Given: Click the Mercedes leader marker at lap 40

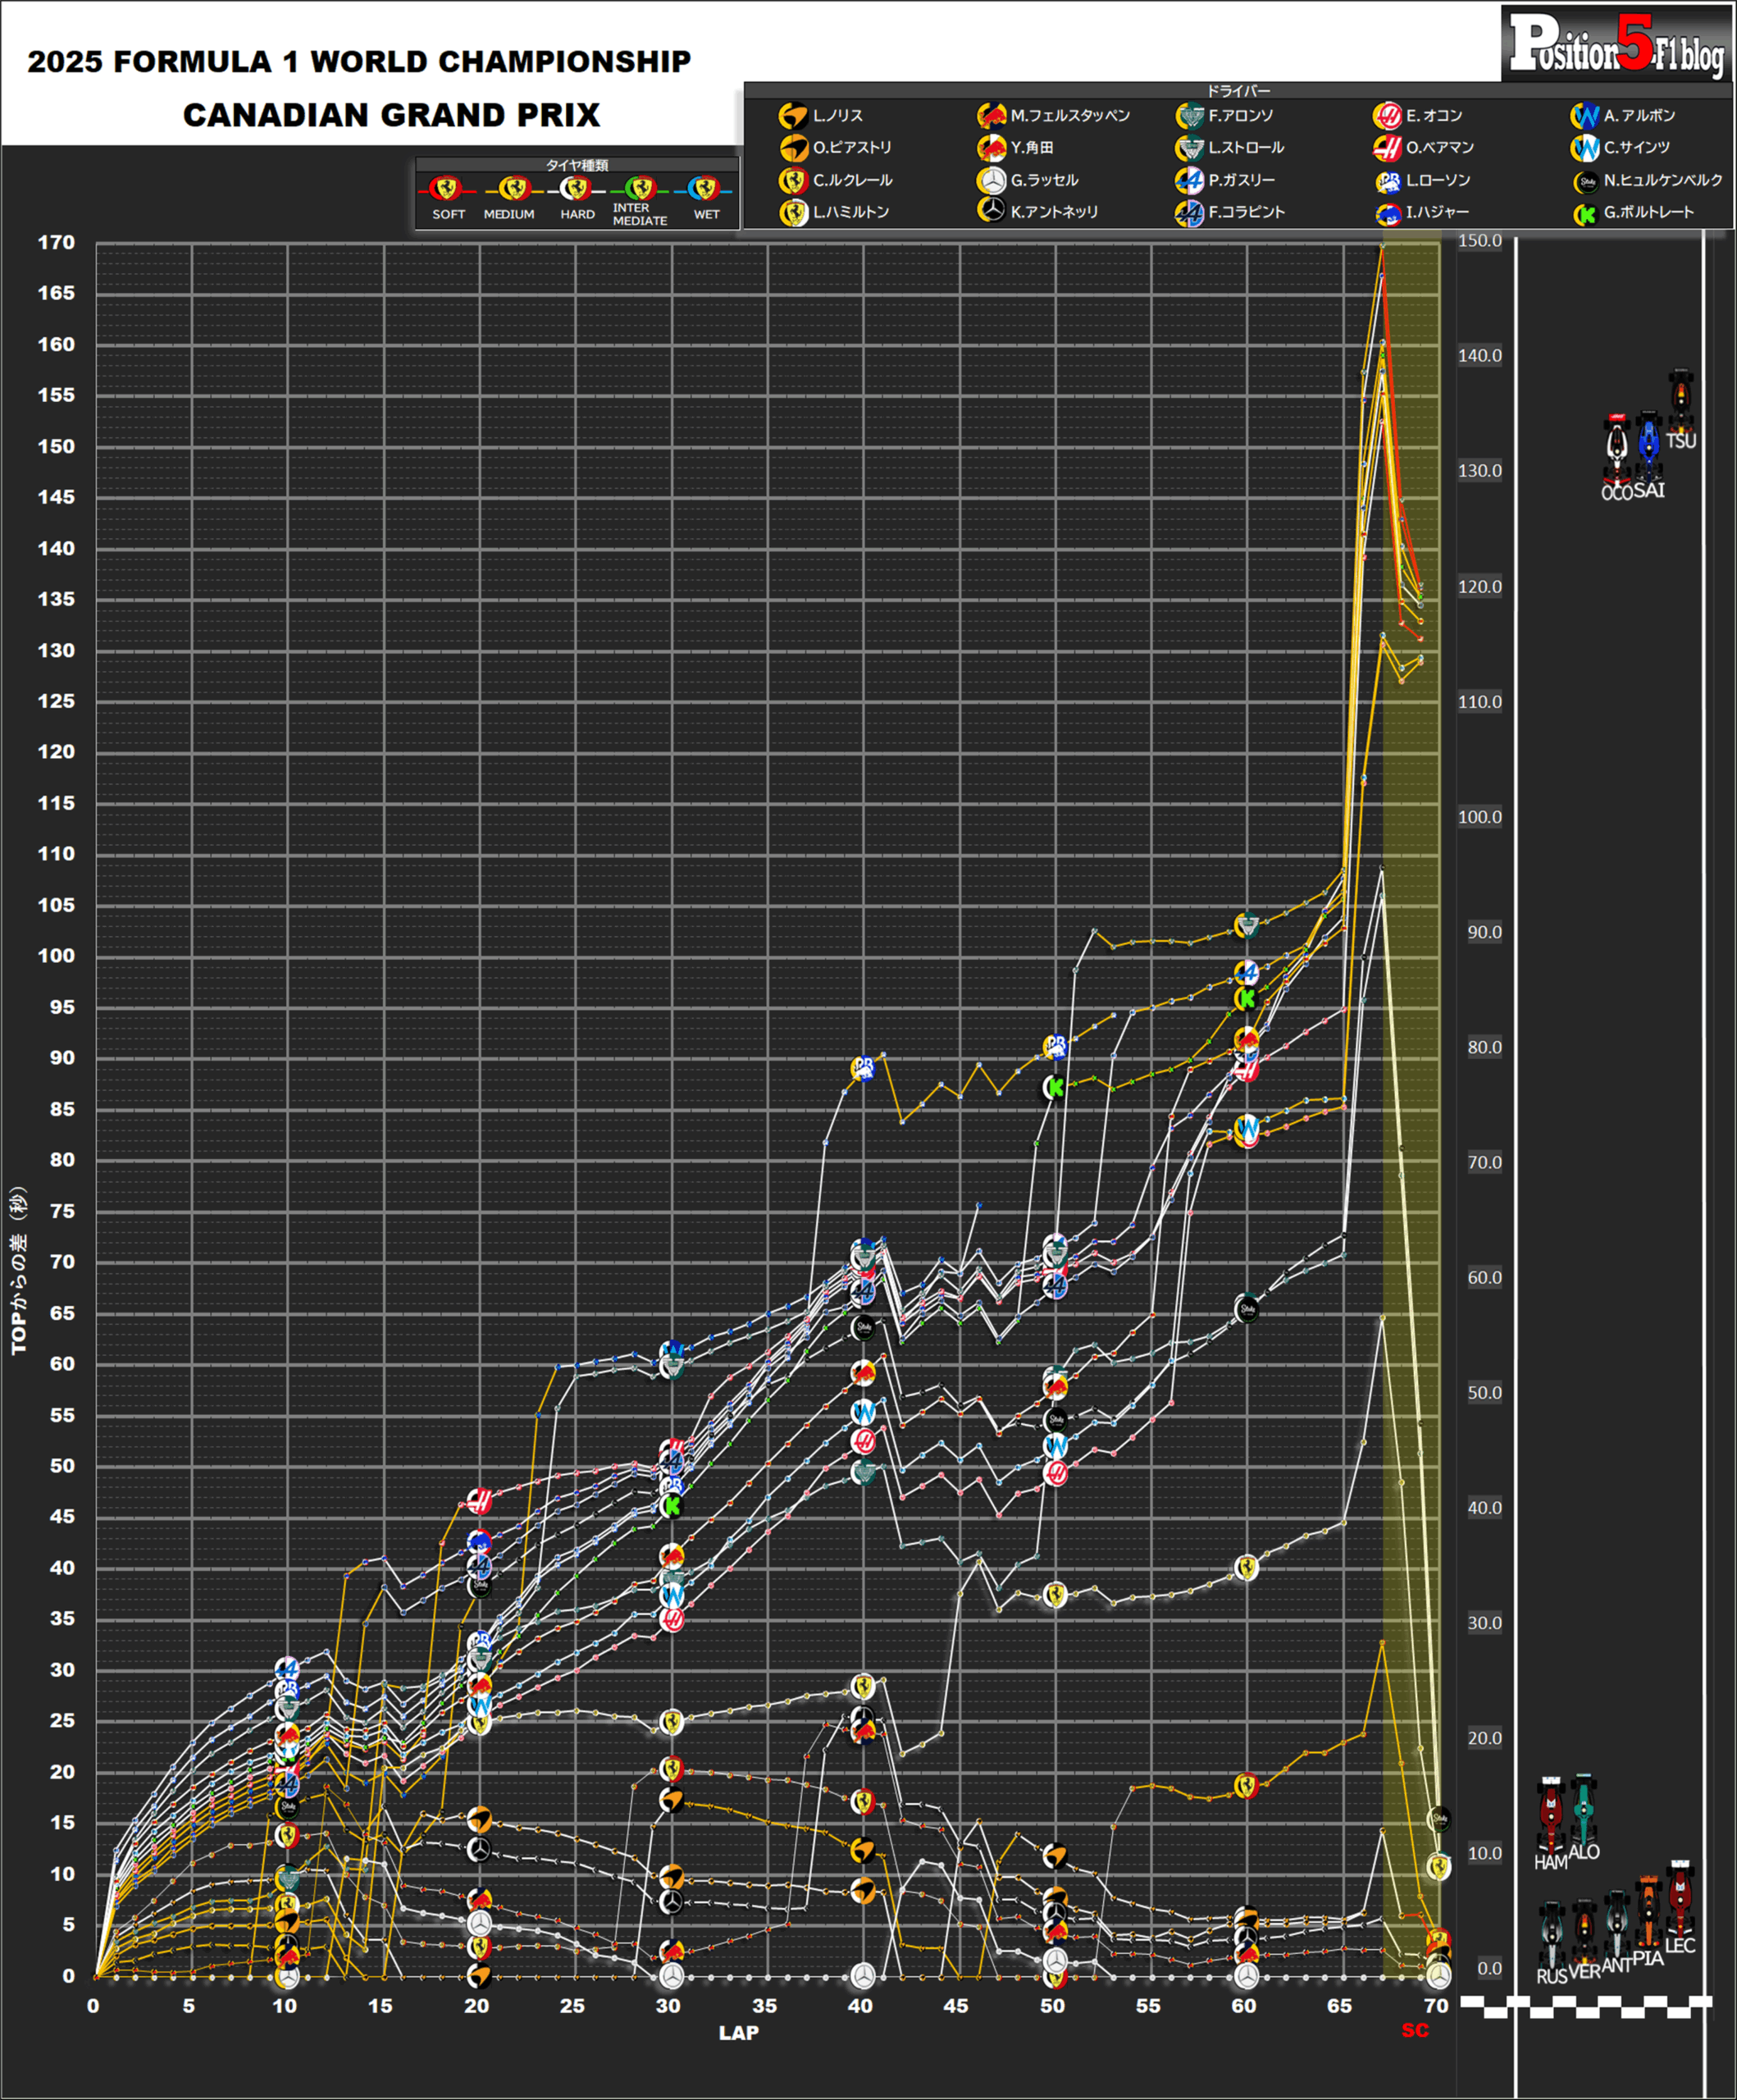Looking at the screenshot, I should point(863,1975).
